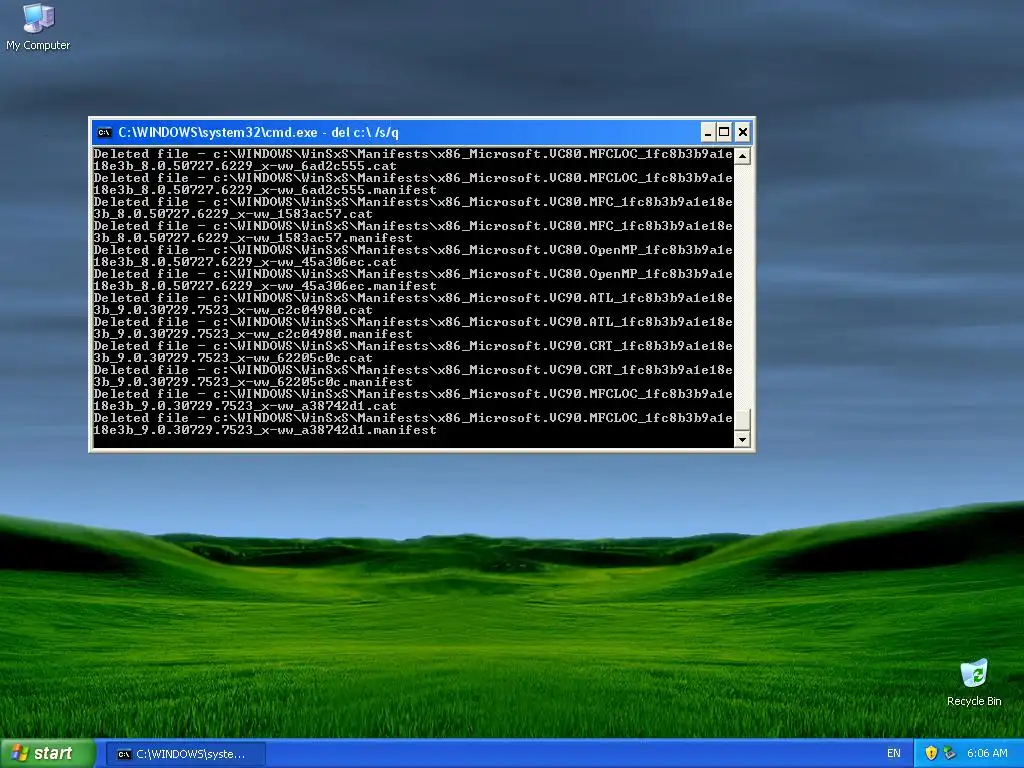Click the Safely Remove Hardware tray icon

950,754
